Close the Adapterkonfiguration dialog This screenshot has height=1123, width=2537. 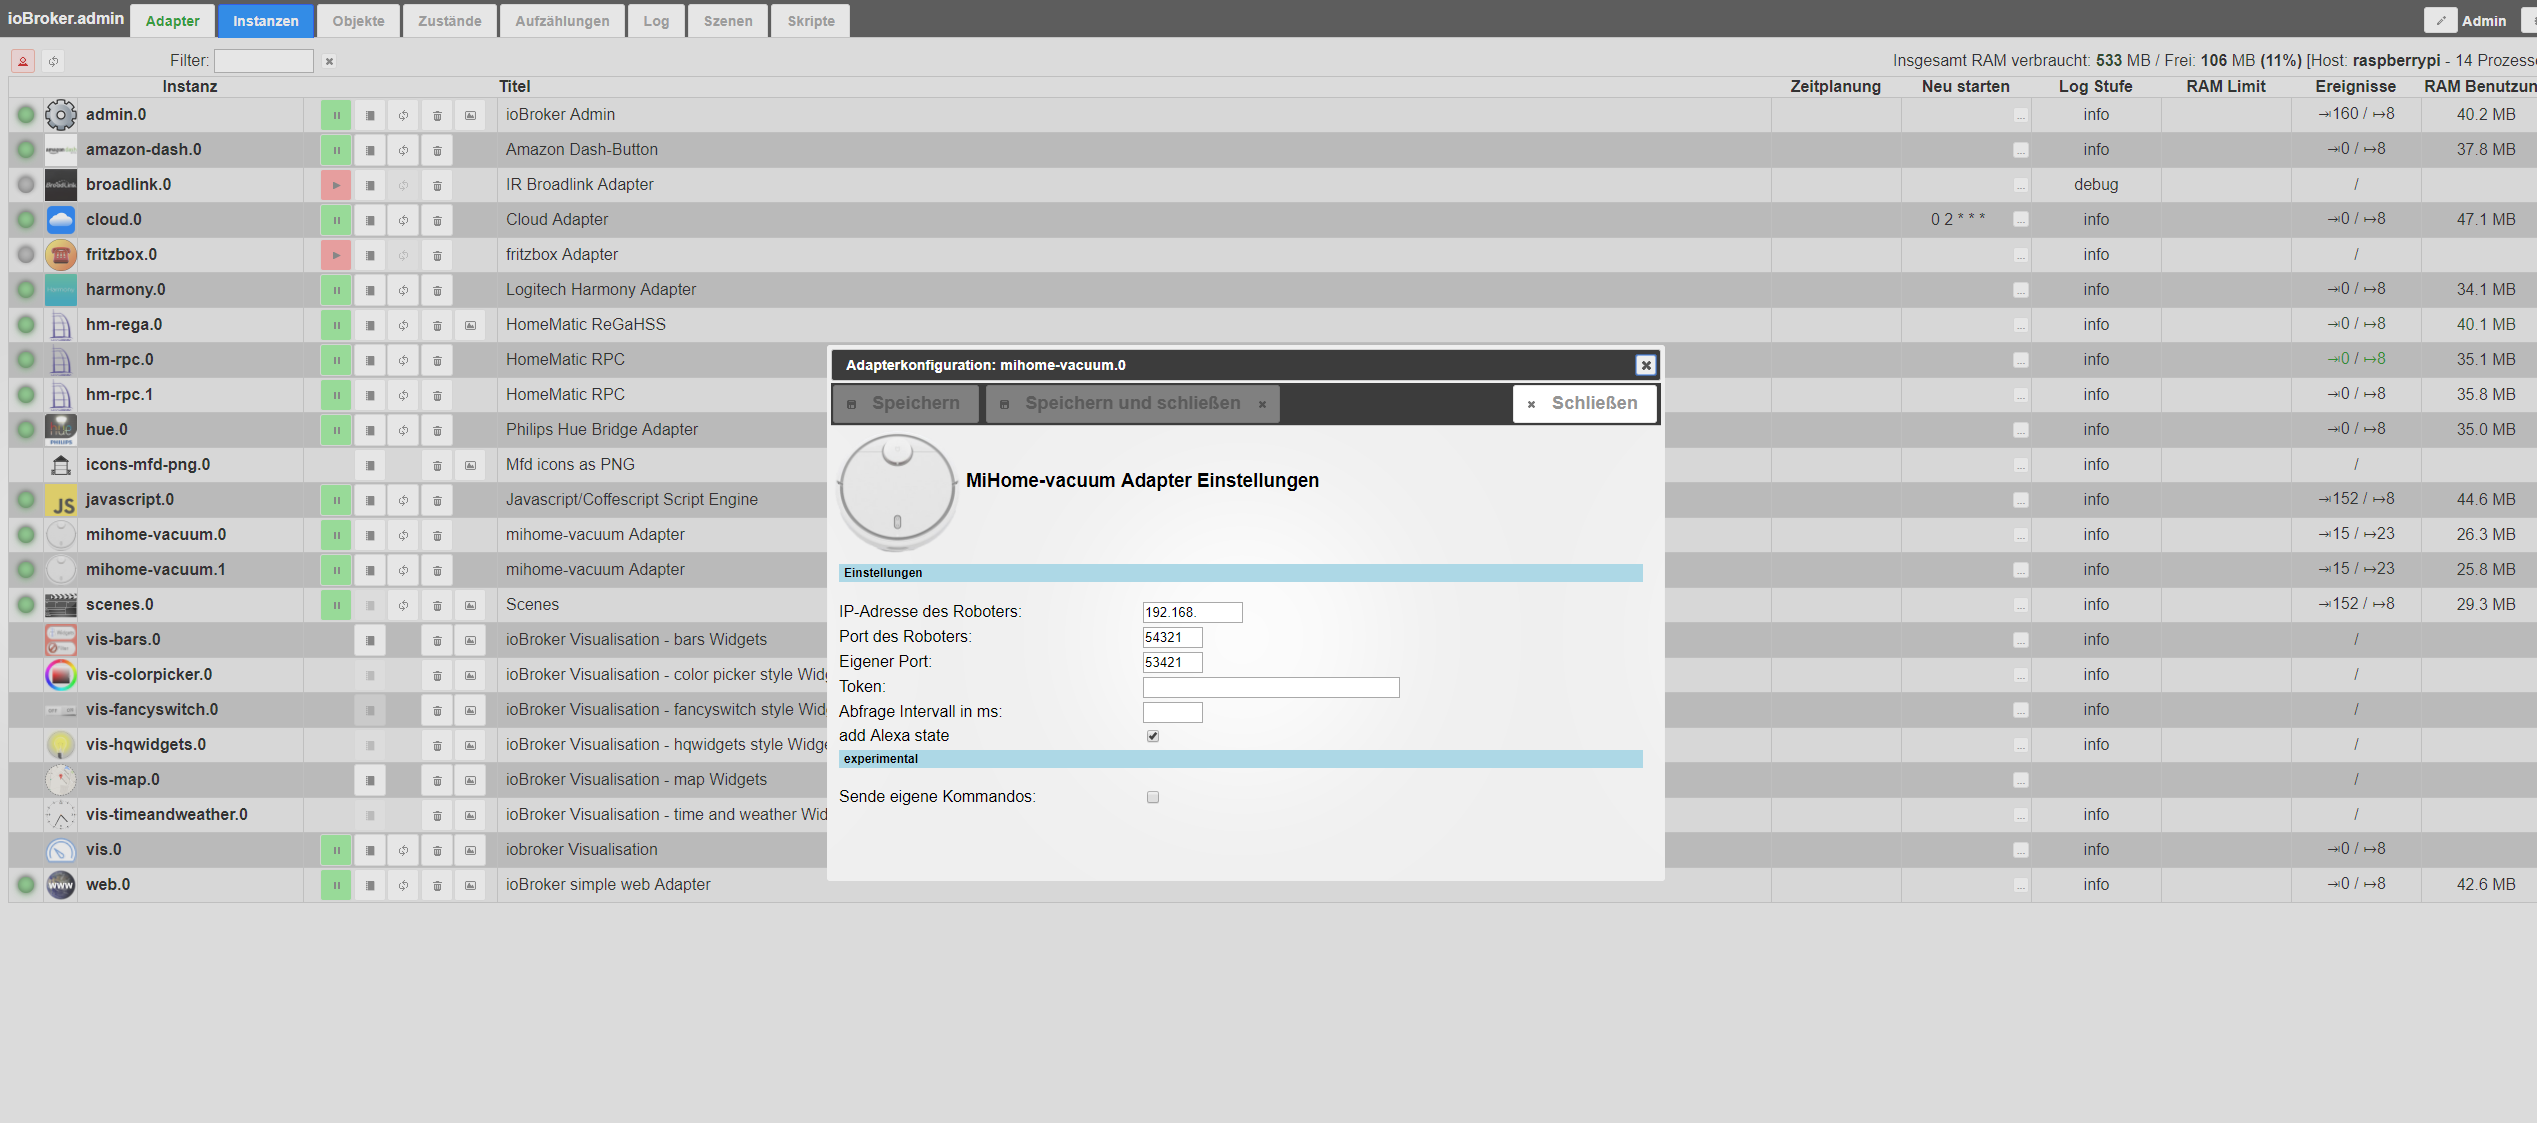pos(1645,365)
